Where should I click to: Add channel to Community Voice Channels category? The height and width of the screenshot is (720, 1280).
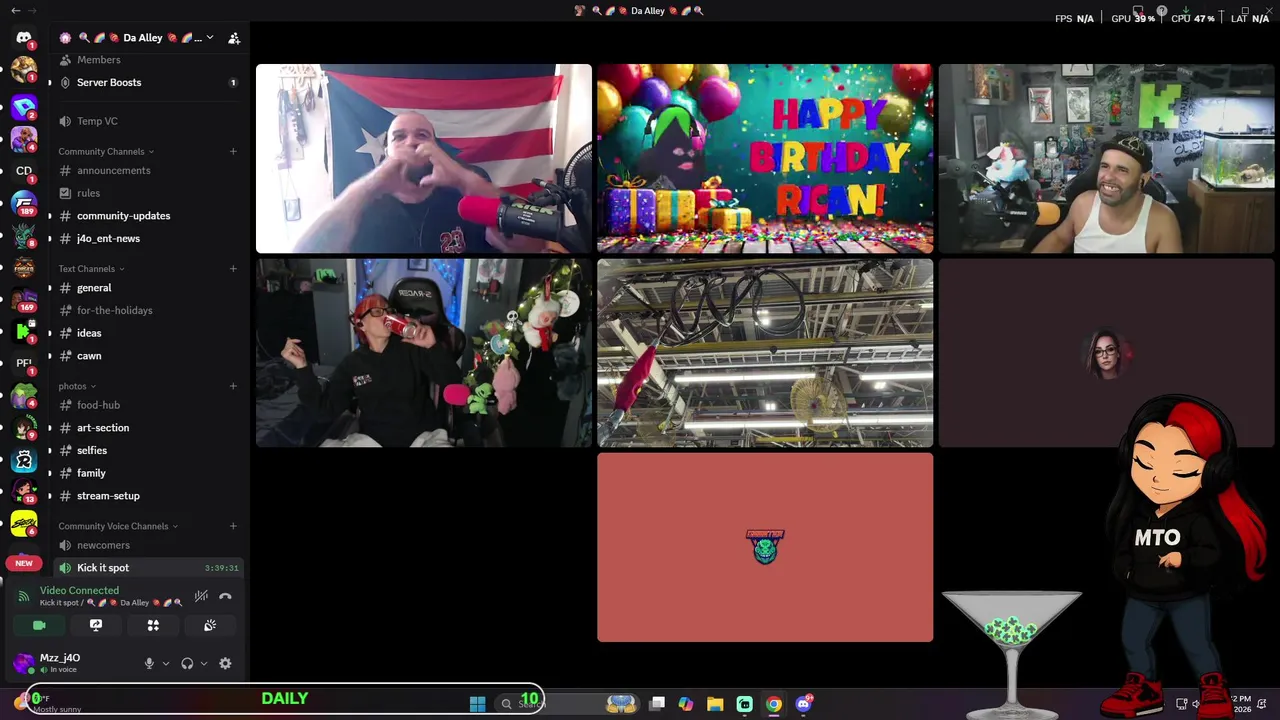pyautogui.click(x=233, y=526)
